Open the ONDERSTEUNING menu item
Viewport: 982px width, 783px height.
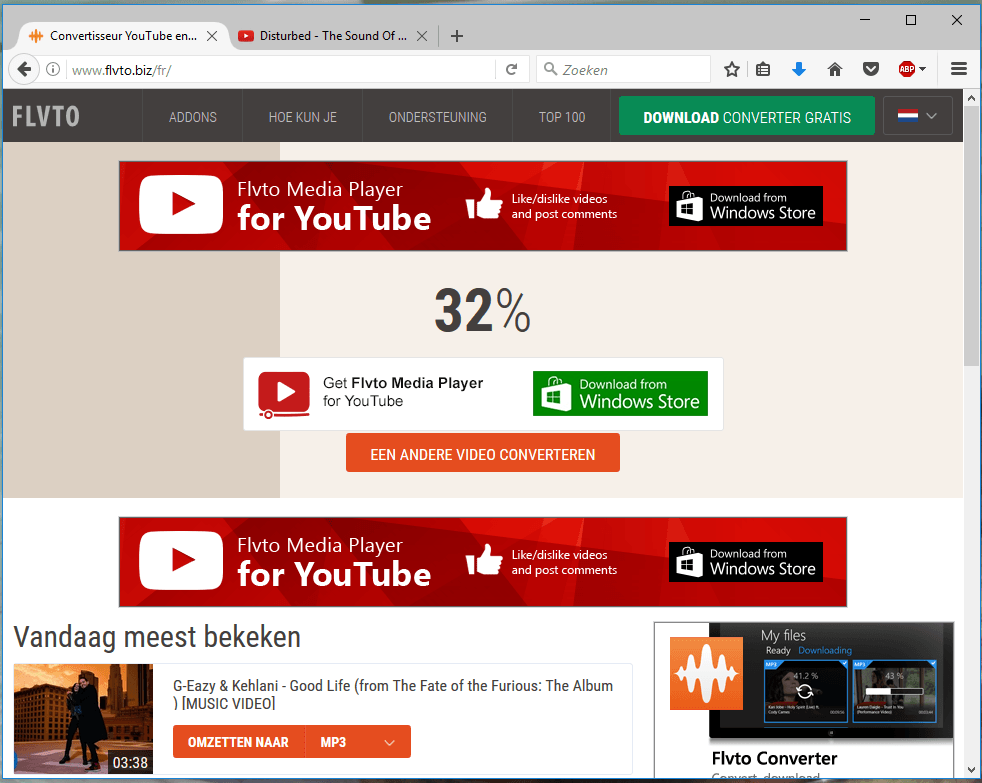(438, 117)
